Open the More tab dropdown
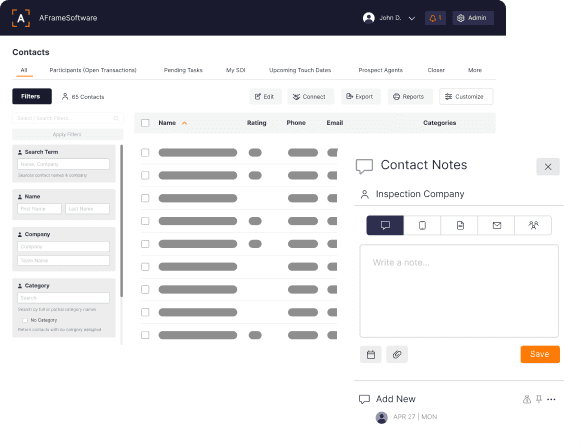This screenshot has height=448, width=585. point(475,70)
